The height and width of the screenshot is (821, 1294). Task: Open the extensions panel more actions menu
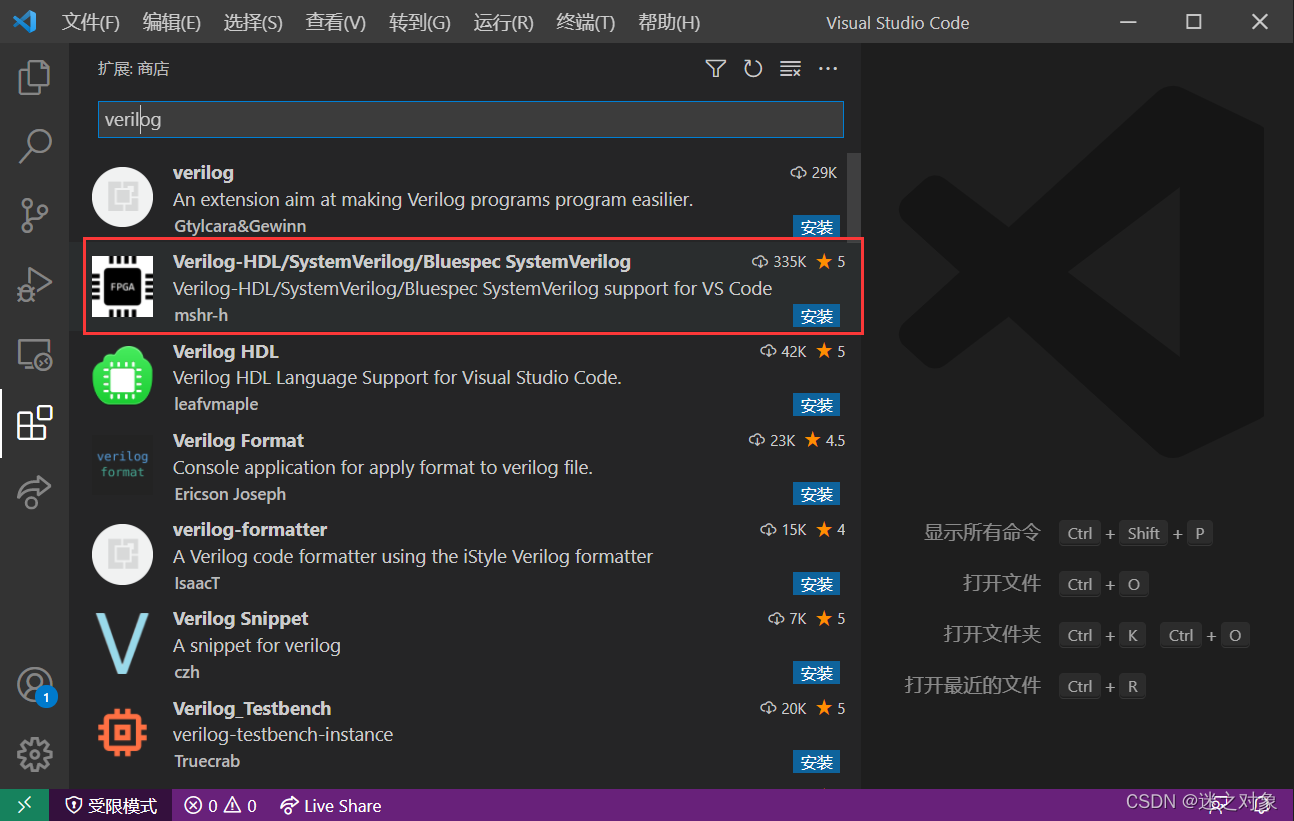827,69
